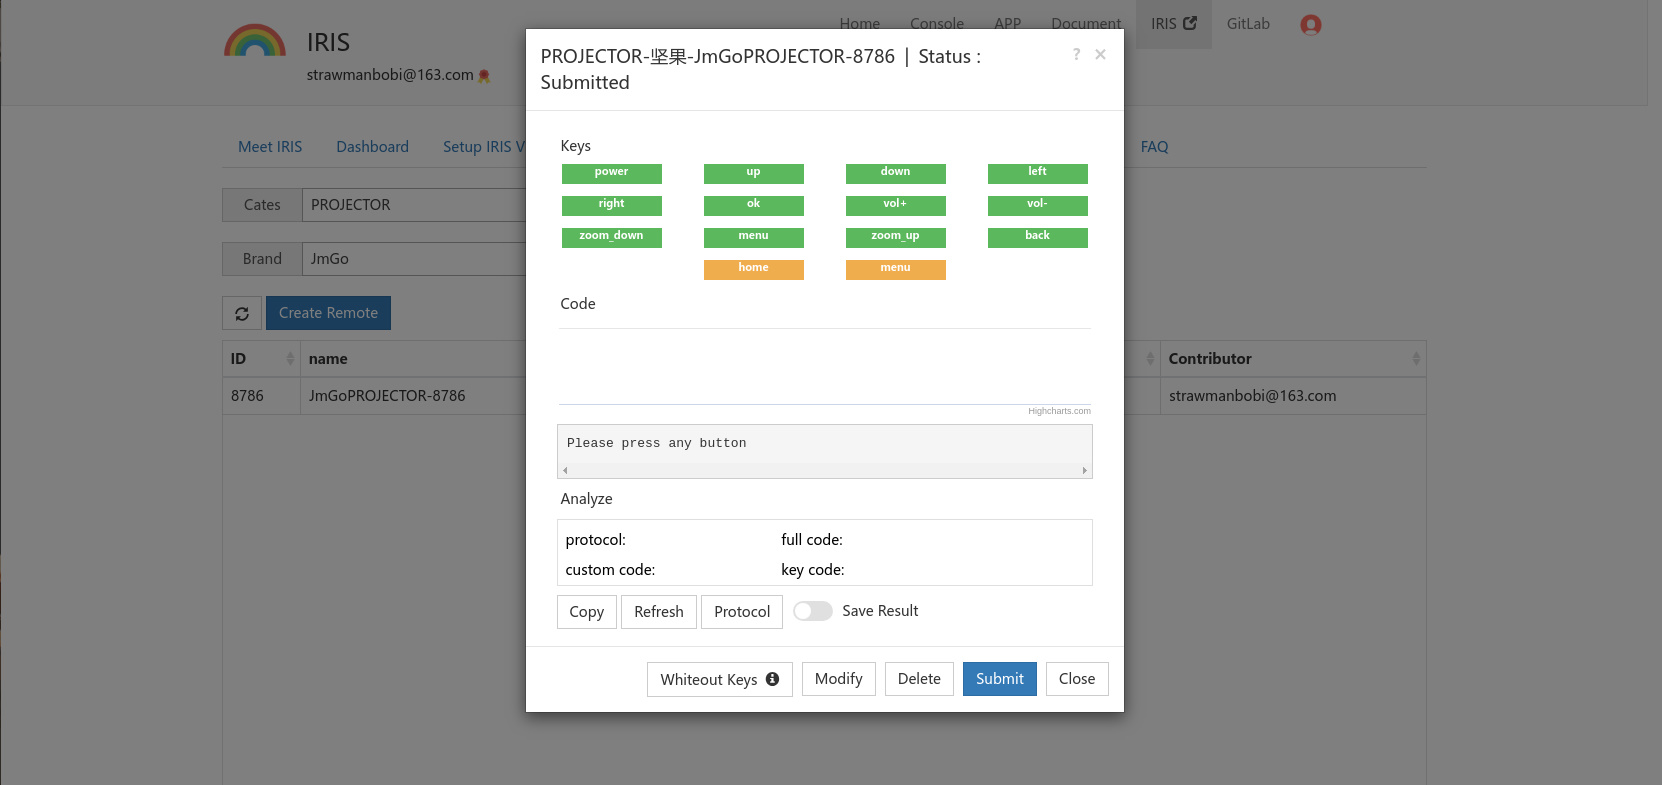Viewport: 1662px width, 785px height.
Task: Click the blue Submit button
Action: click(999, 679)
